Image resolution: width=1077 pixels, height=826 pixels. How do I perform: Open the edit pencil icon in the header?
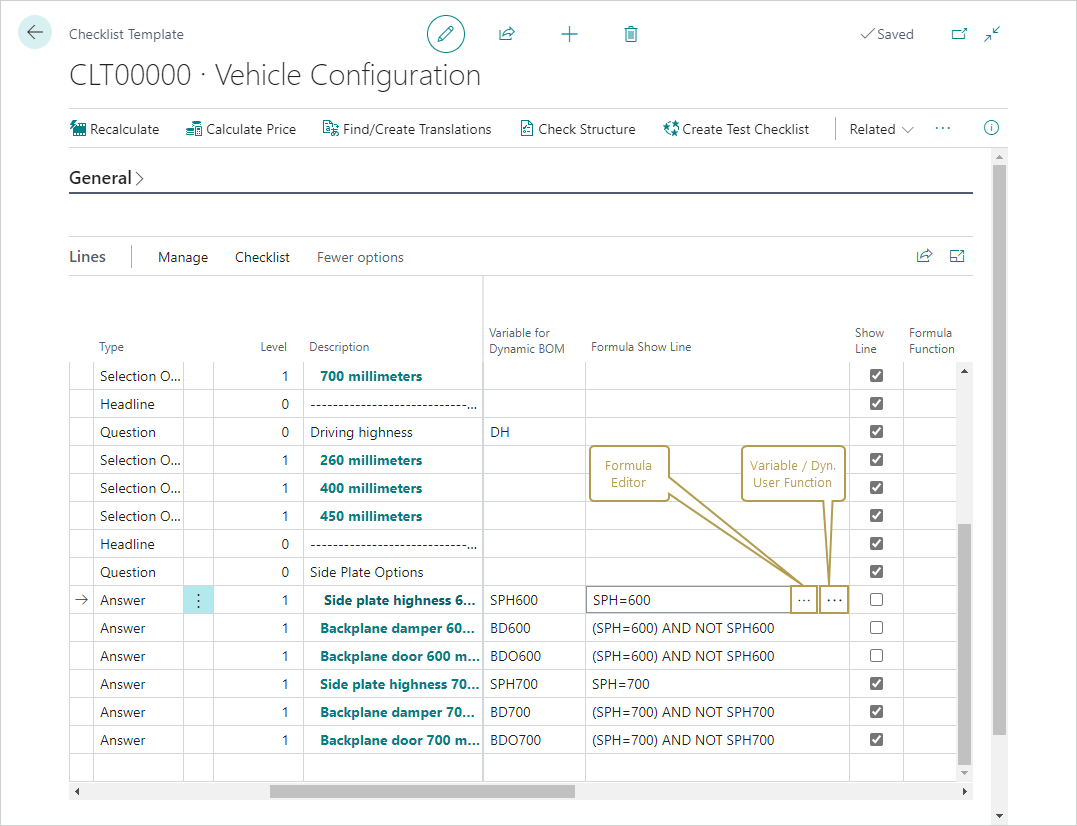pyautogui.click(x=446, y=33)
